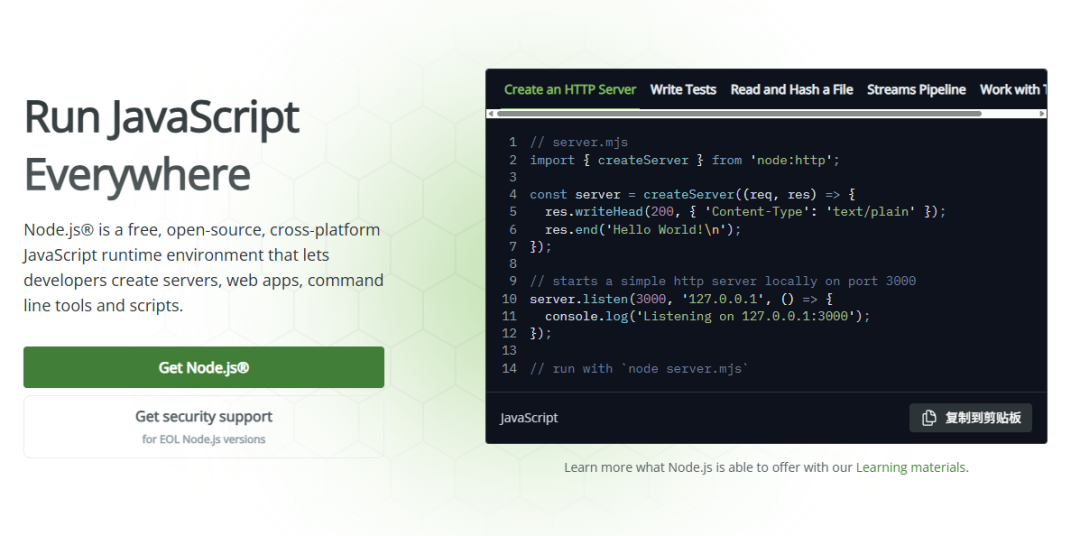Click the res.end('Hello World!') line

pyautogui.click(x=643, y=229)
